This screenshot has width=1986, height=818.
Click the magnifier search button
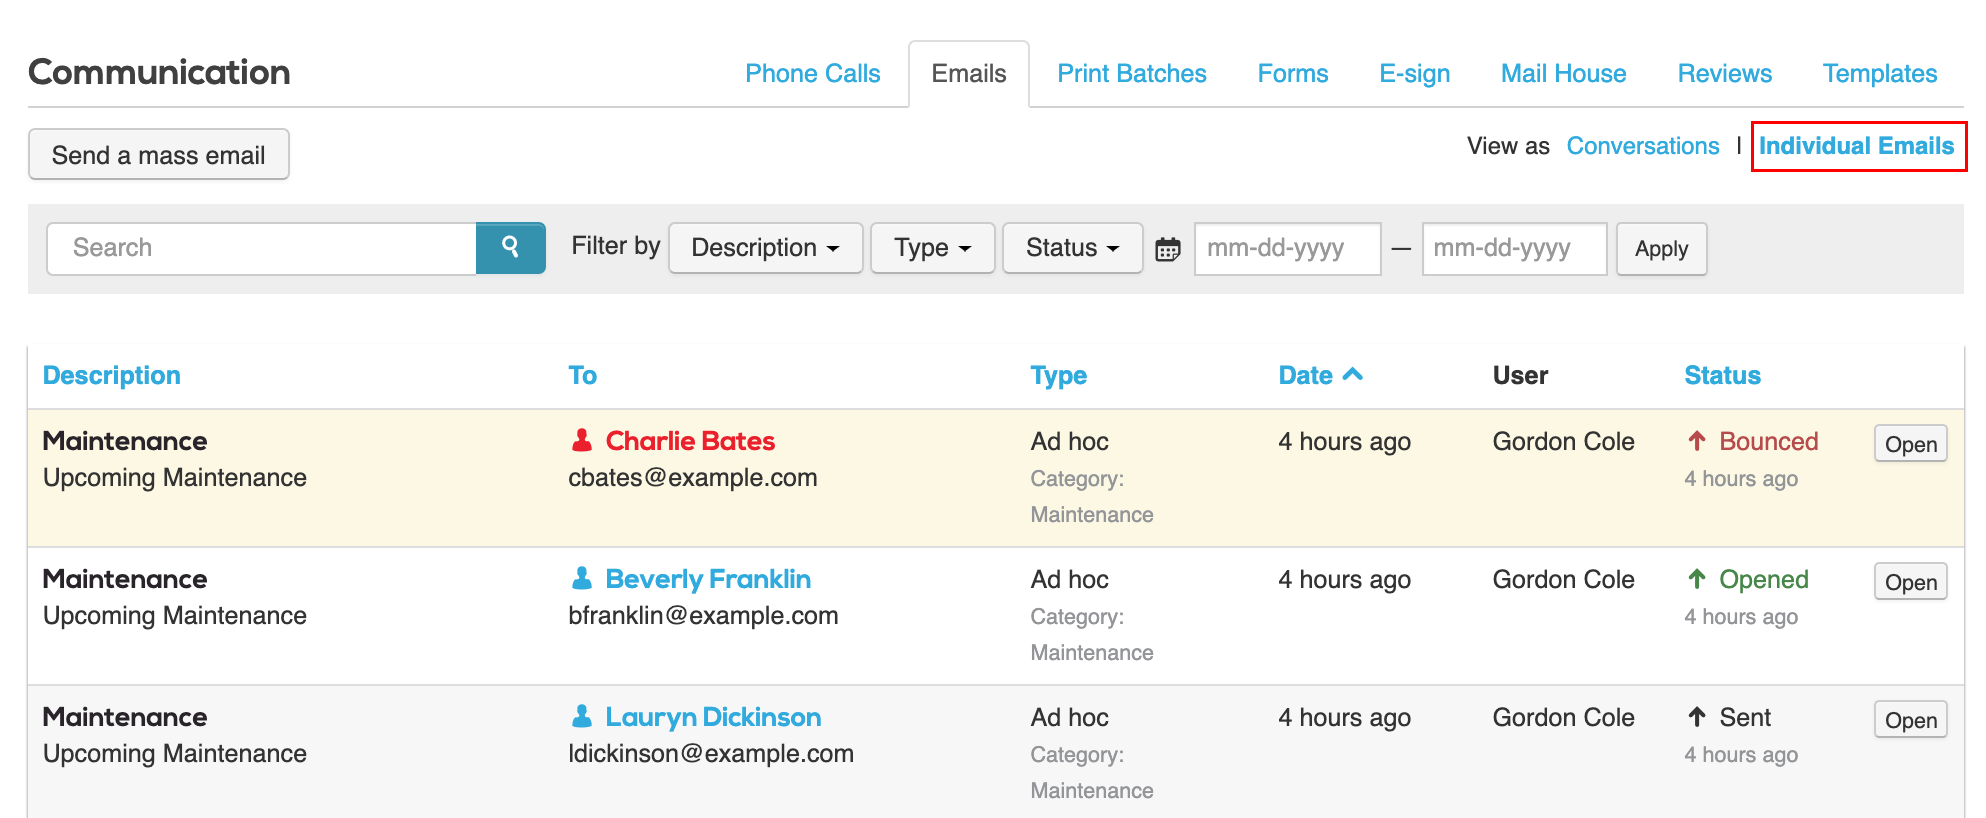coord(510,248)
